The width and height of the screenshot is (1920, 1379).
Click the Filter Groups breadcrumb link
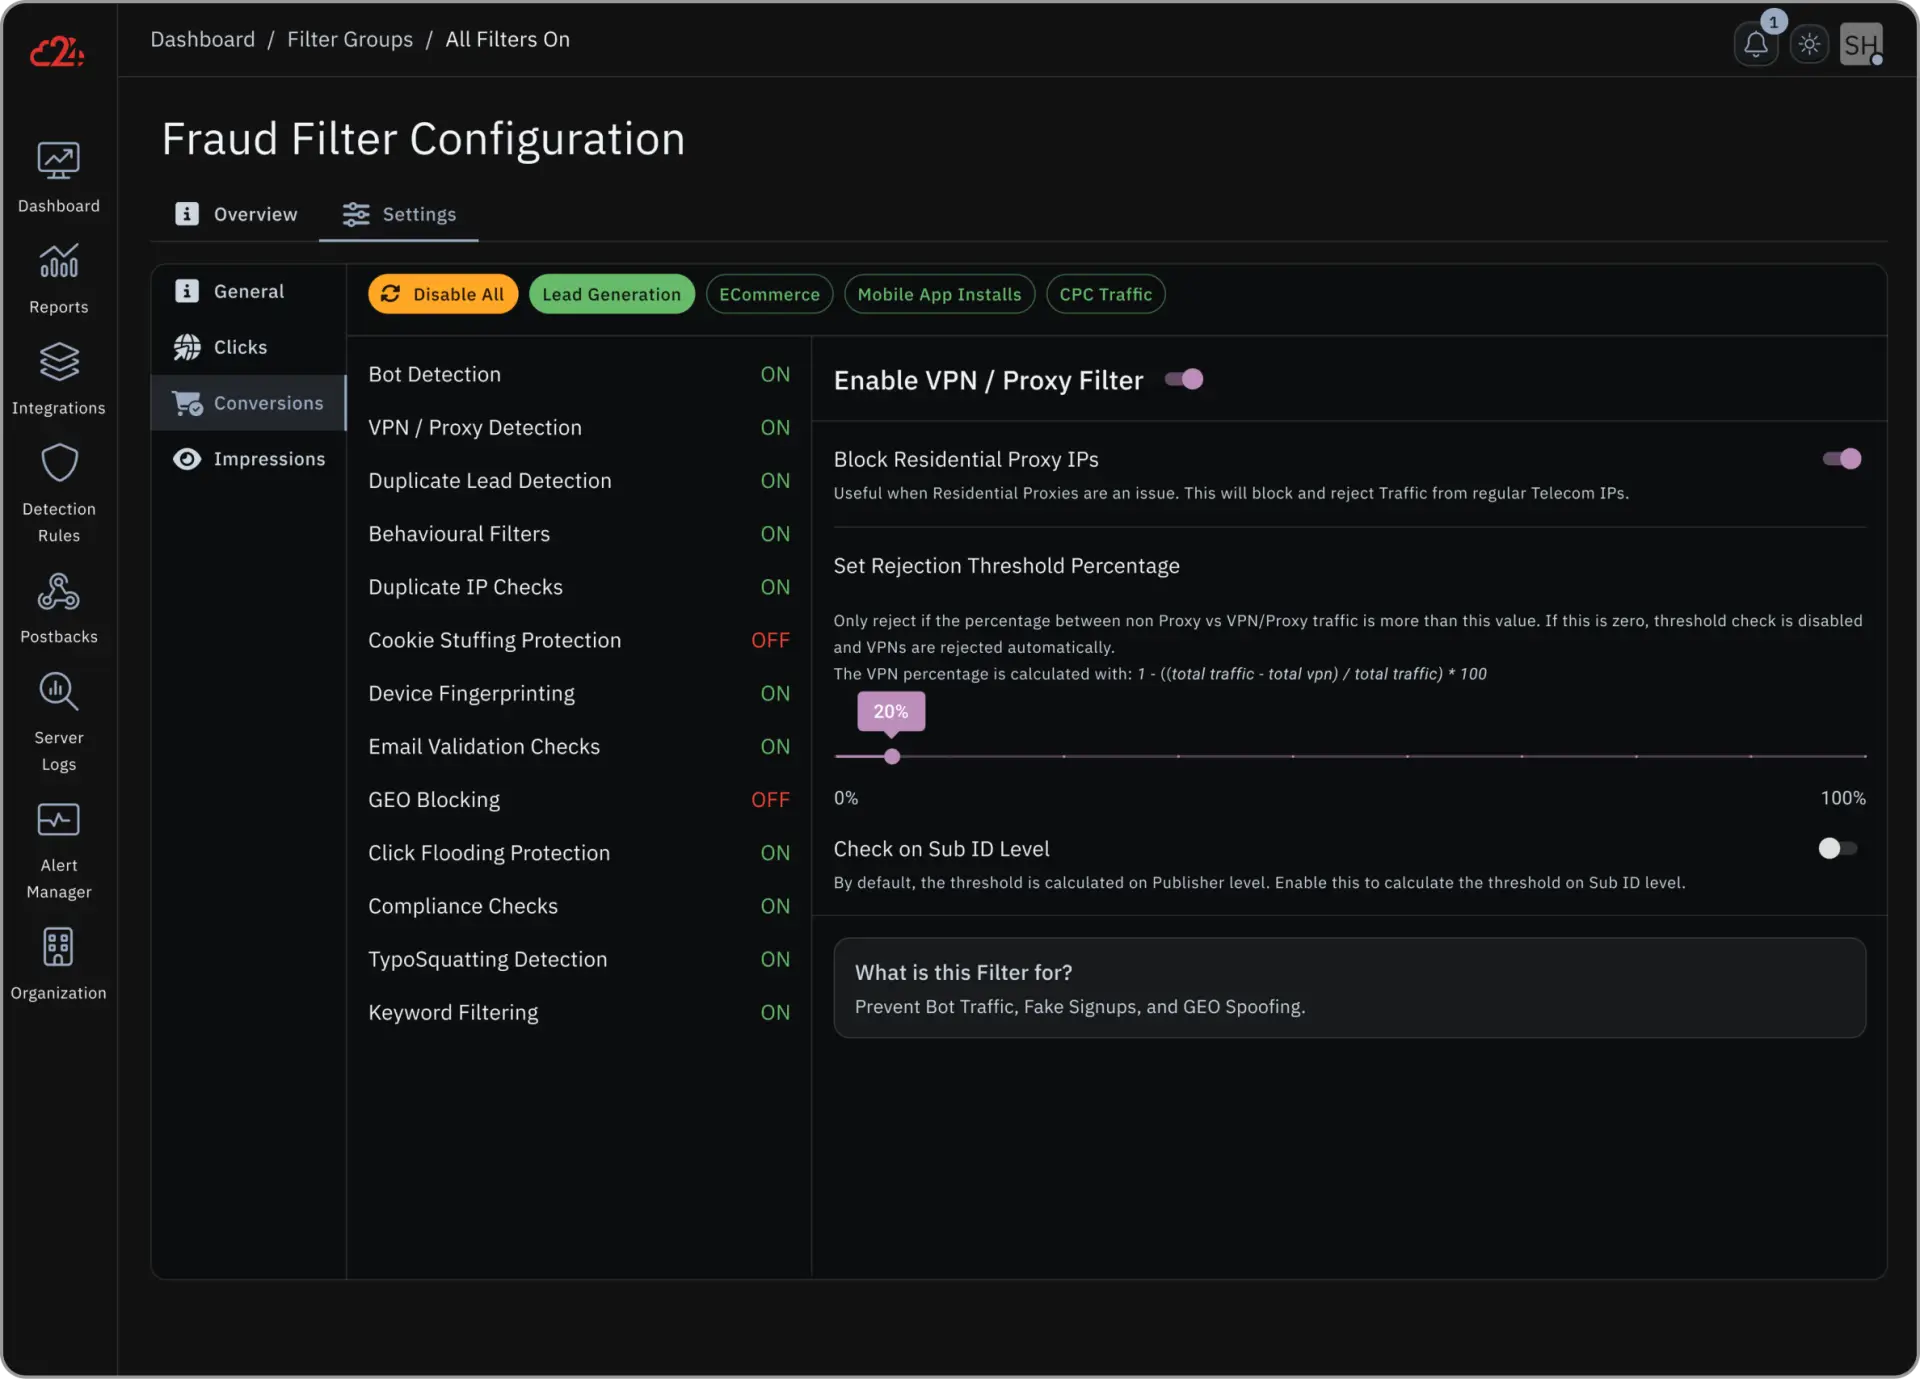349,39
